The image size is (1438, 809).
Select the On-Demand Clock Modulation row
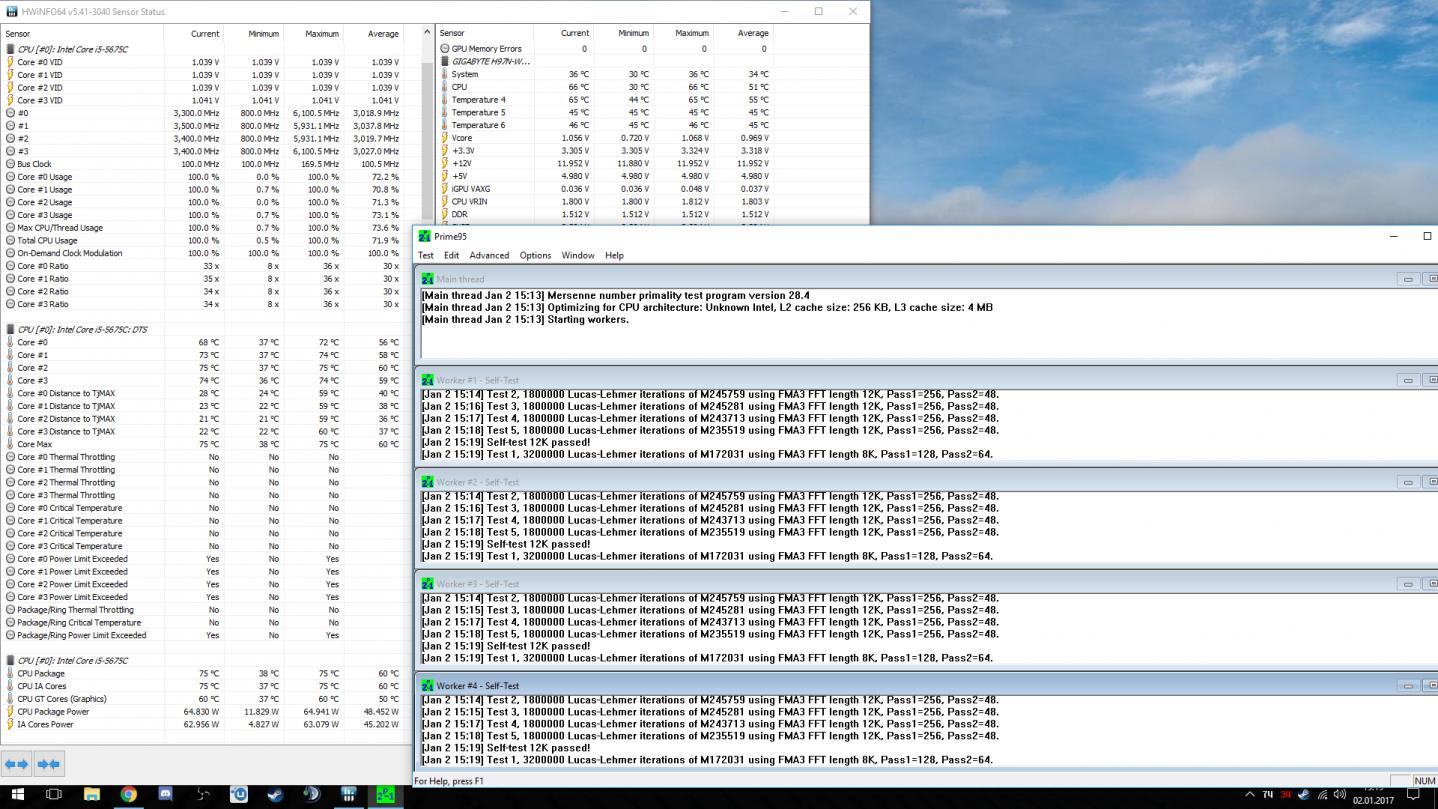pyautogui.click(x=203, y=253)
